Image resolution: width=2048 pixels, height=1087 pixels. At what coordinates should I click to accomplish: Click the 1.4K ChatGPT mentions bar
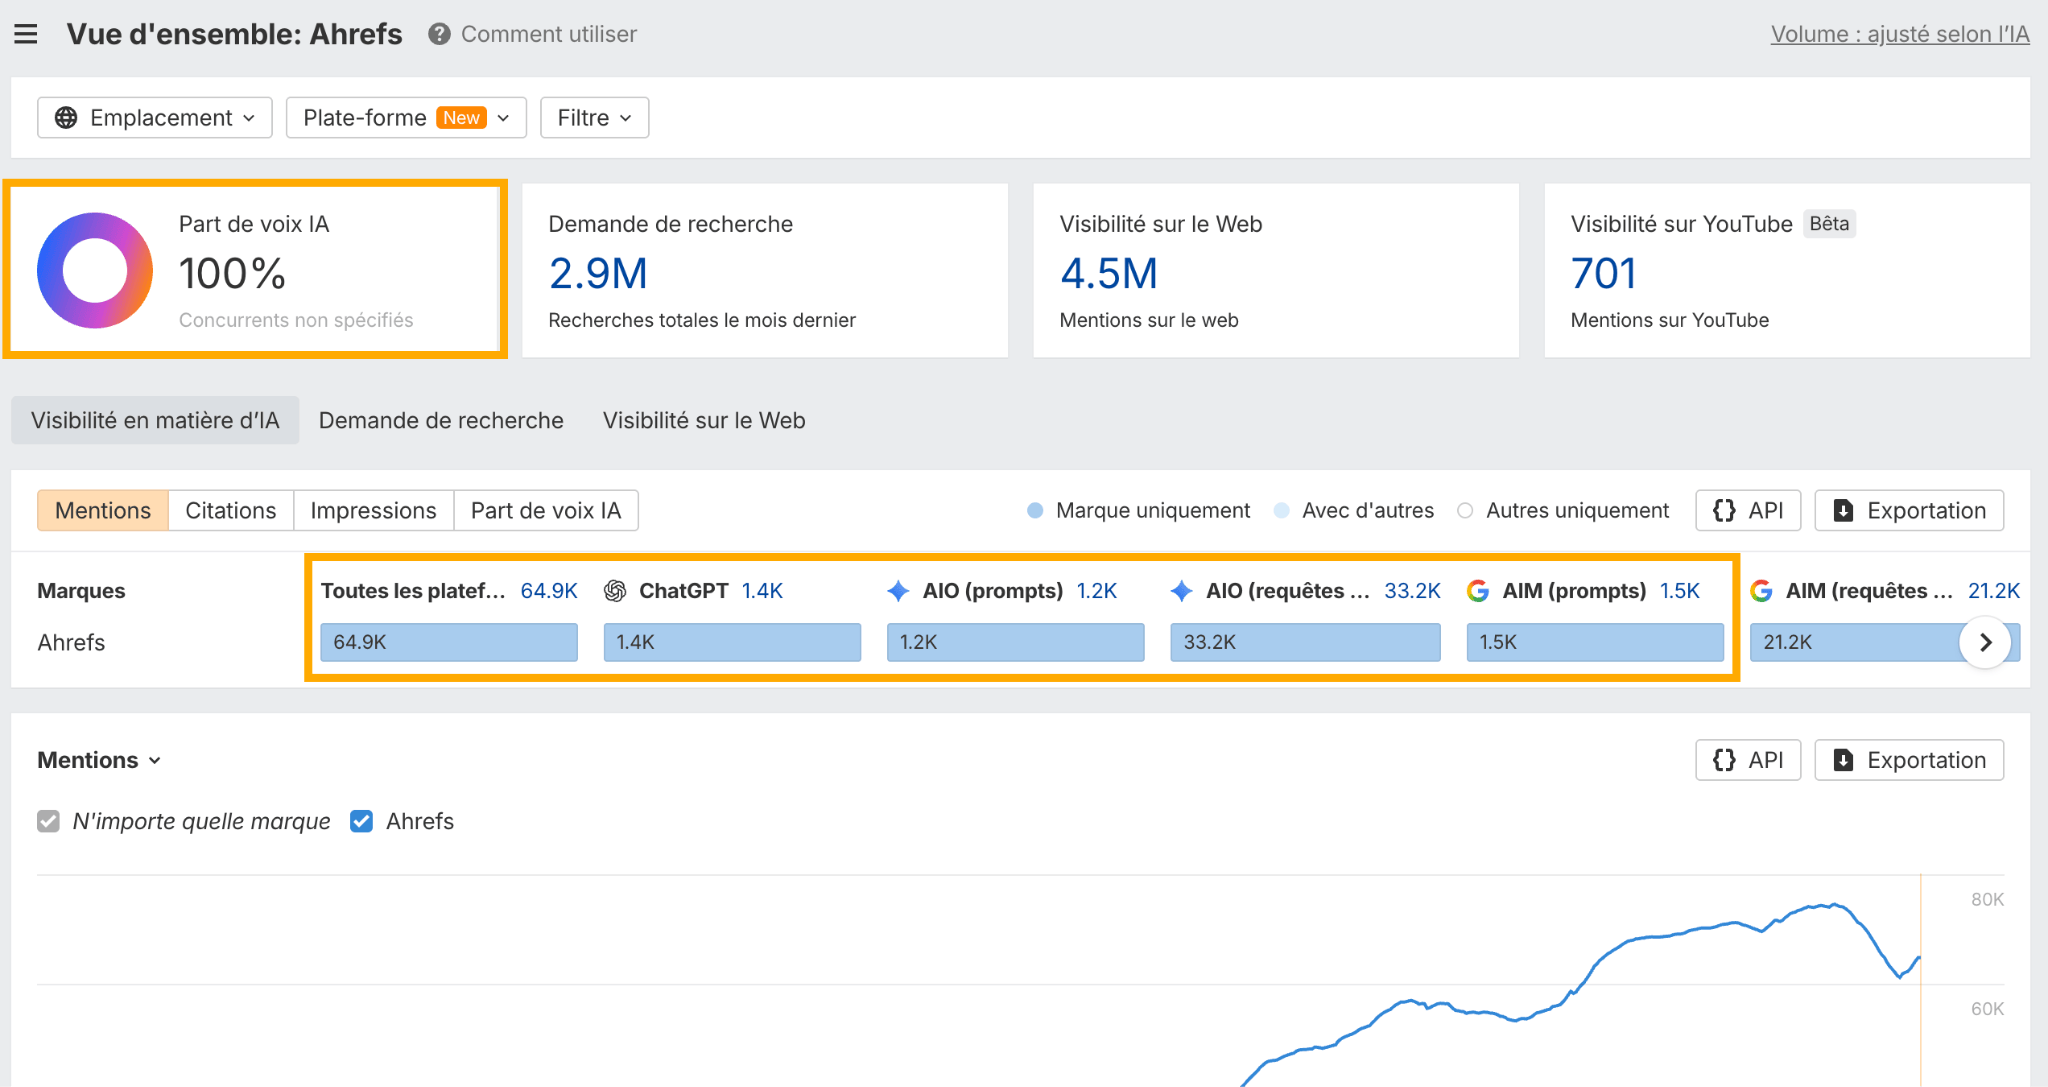(732, 642)
